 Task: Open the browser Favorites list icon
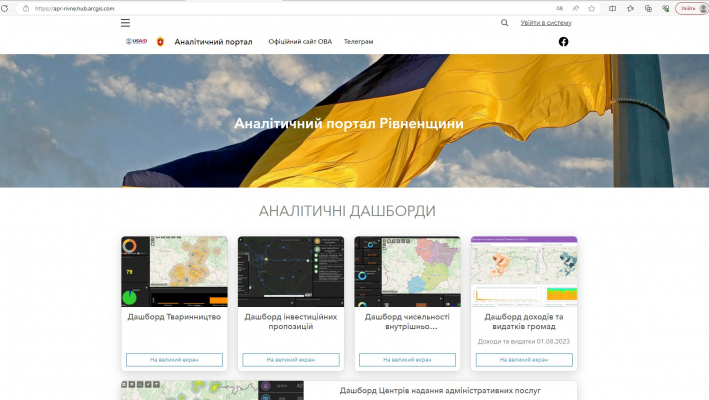click(x=630, y=8)
